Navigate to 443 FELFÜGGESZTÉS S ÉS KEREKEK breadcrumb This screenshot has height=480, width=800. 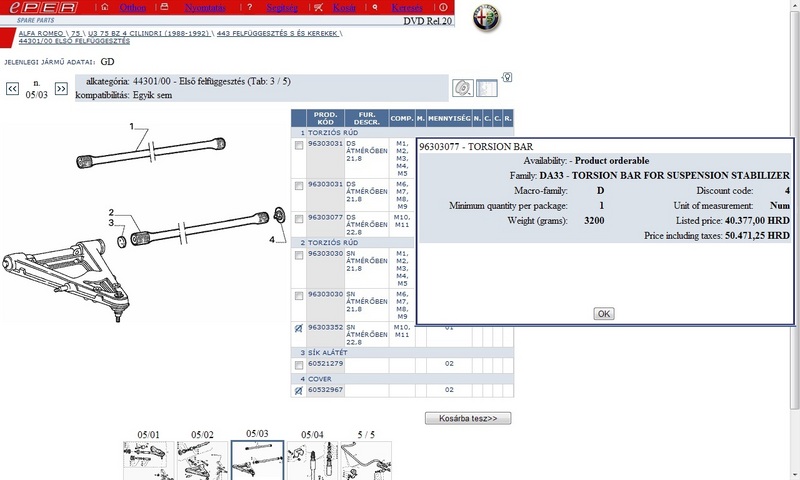(278, 33)
